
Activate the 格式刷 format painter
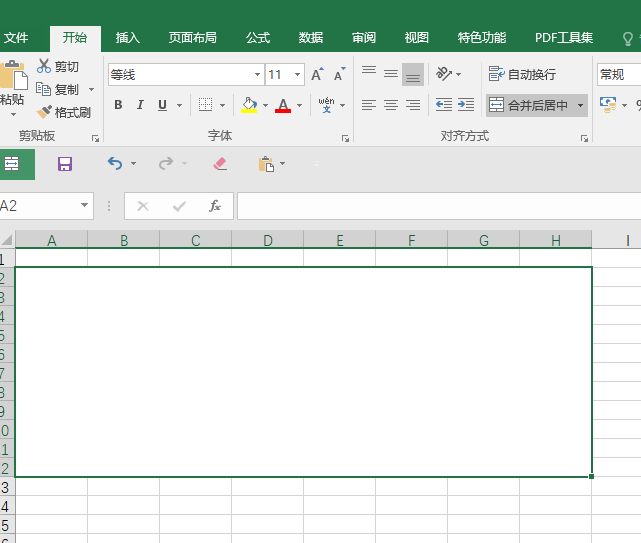click(x=64, y=112)
